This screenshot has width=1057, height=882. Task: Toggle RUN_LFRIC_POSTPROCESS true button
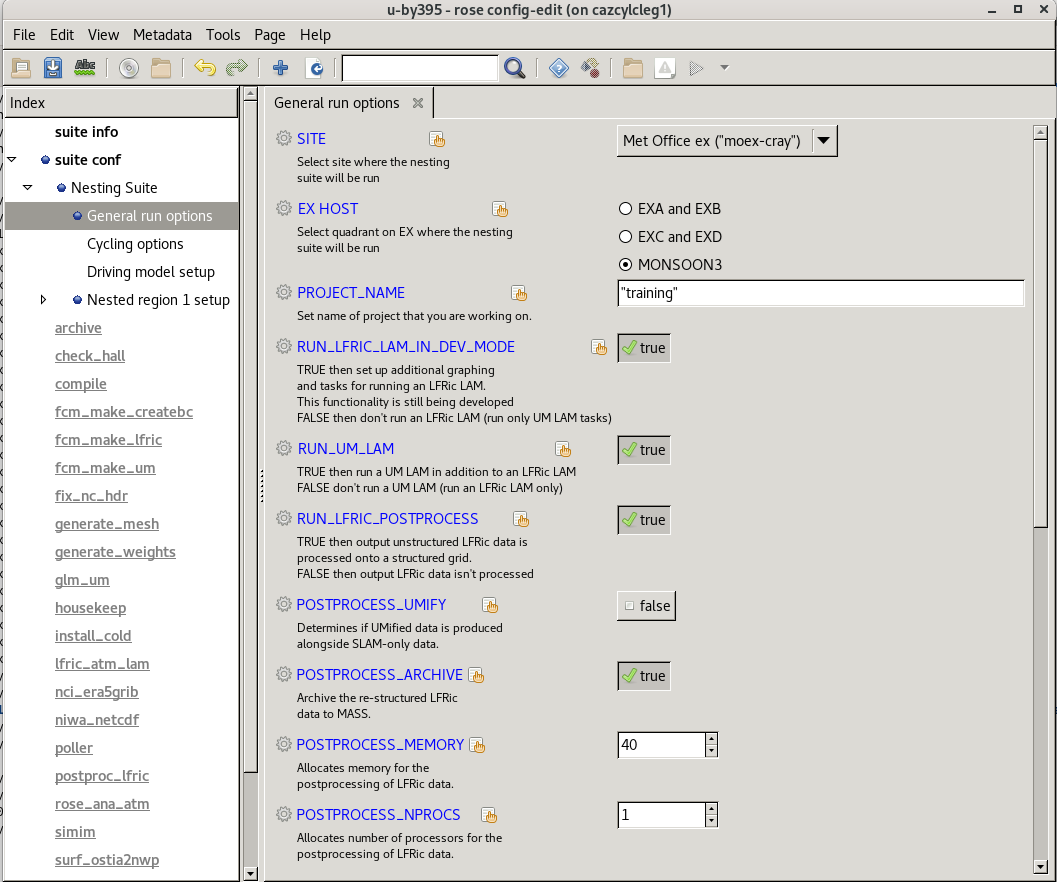click(644, 520)
